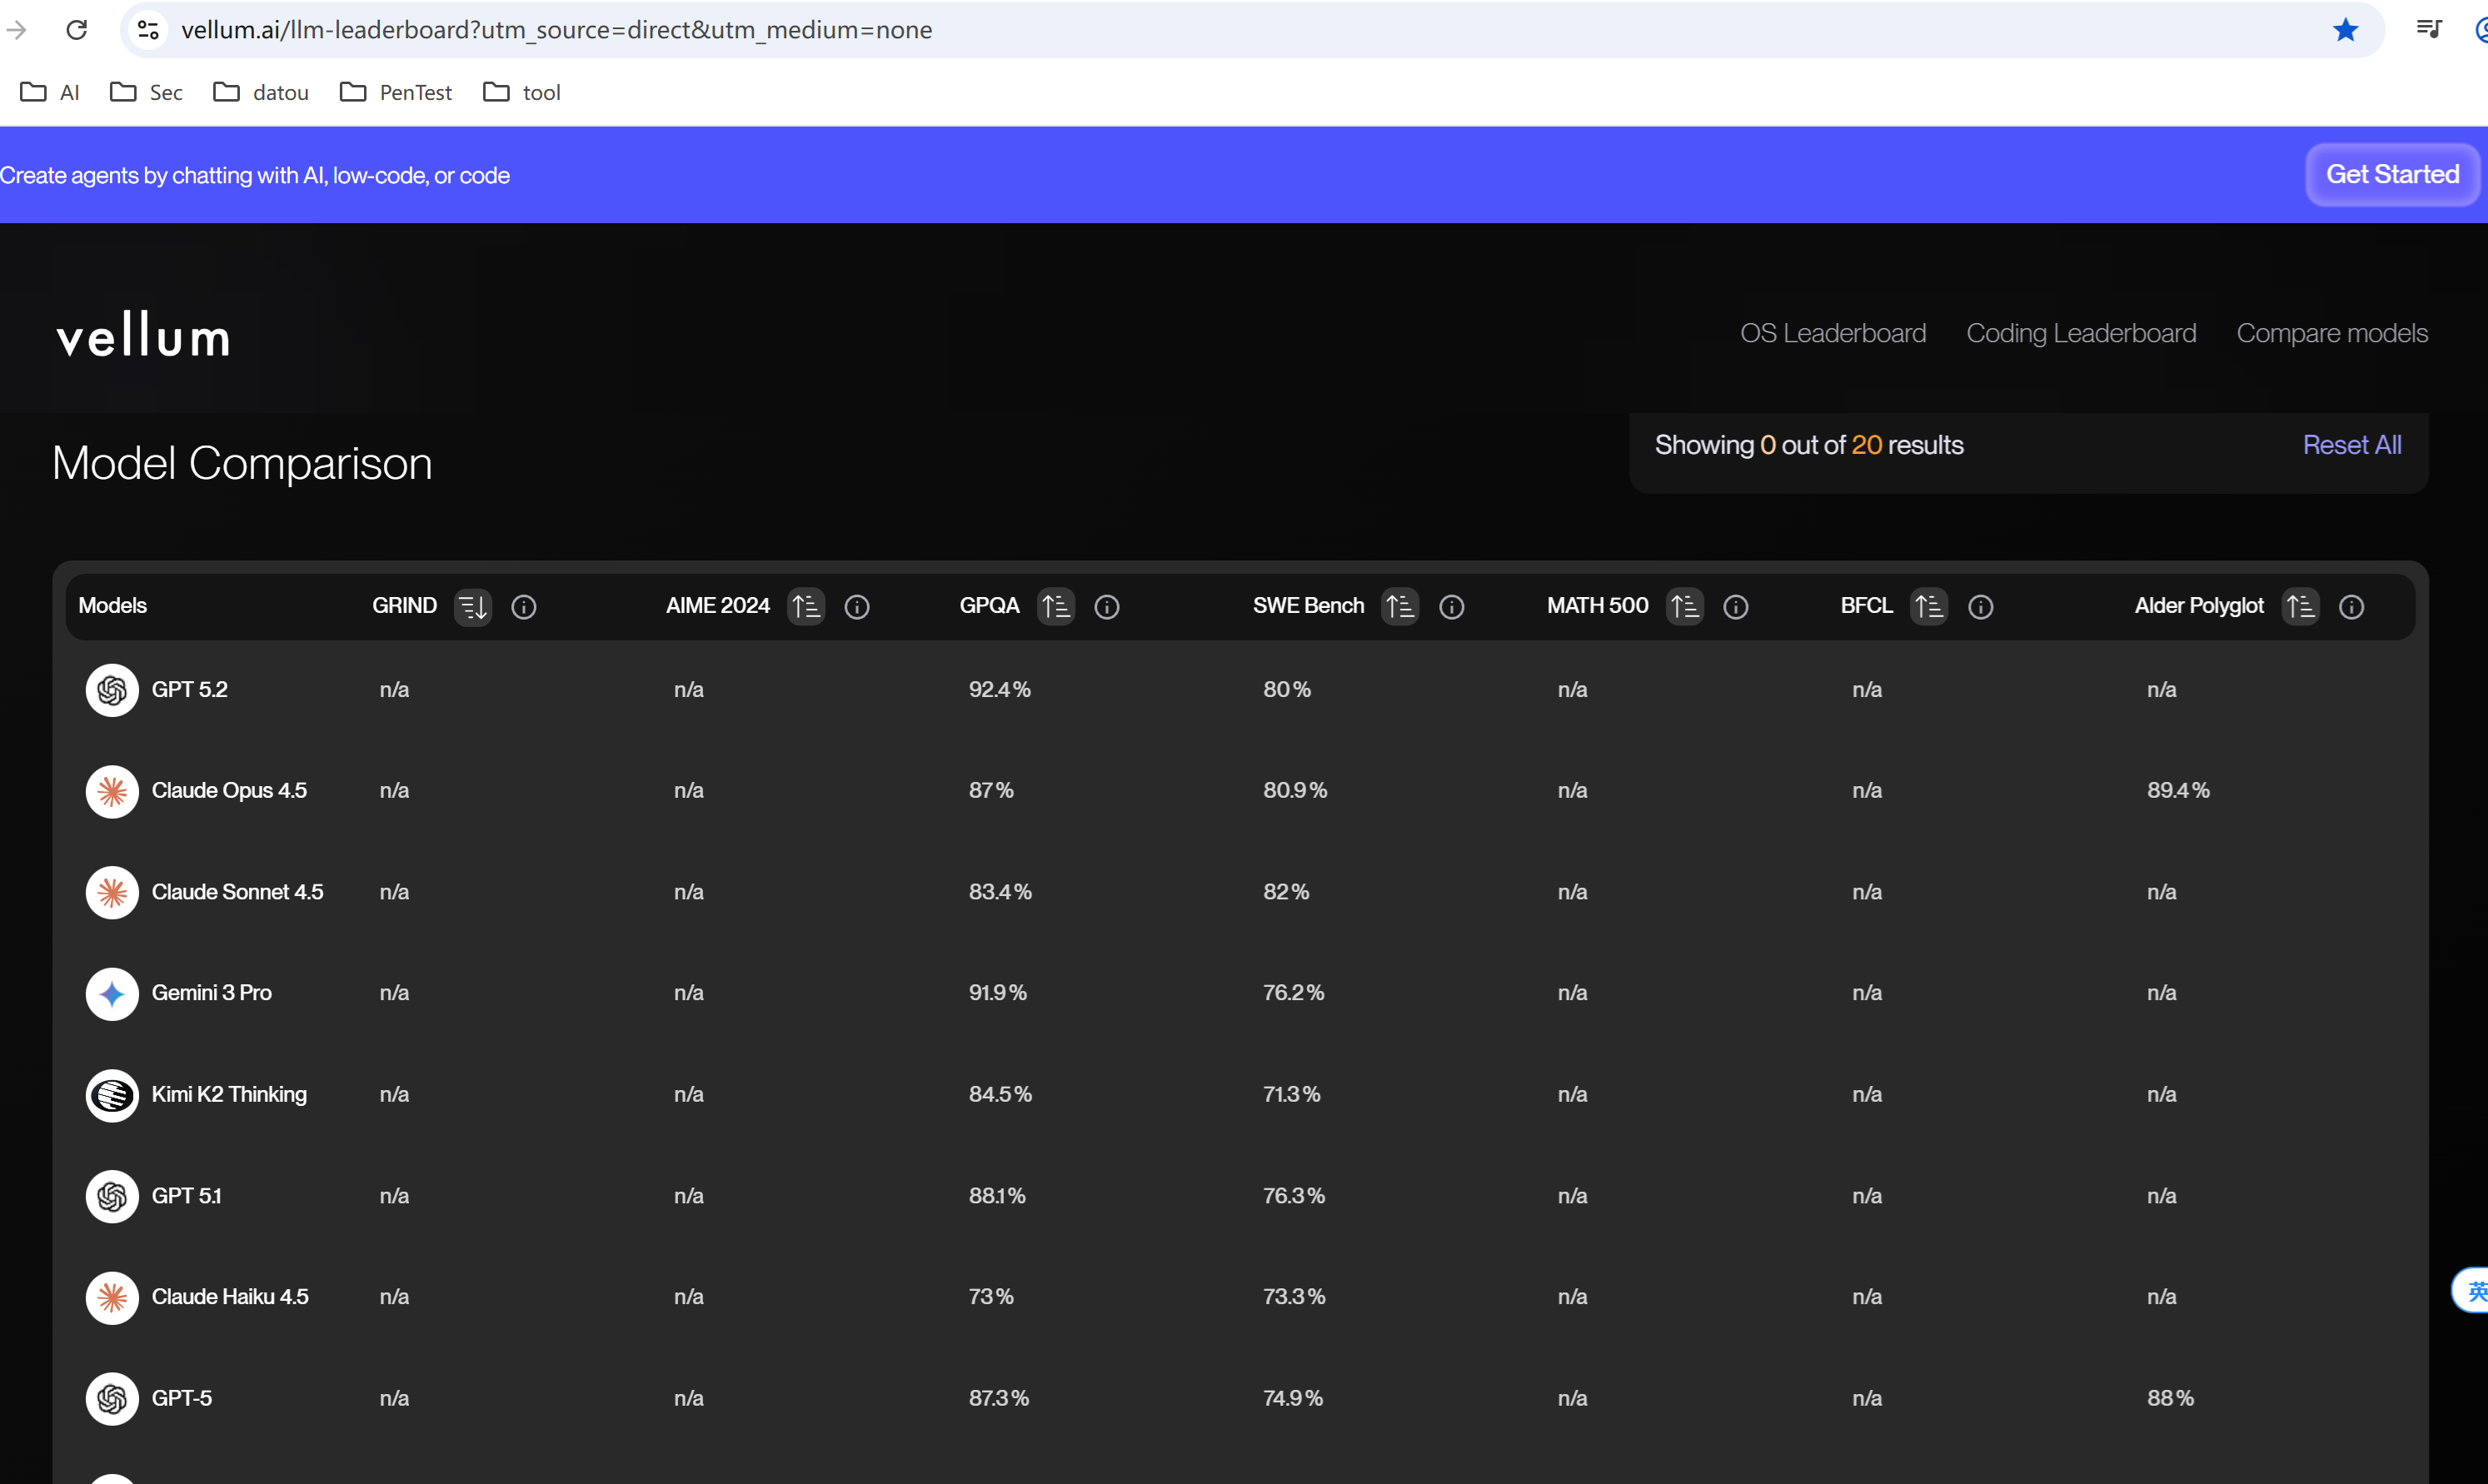Show SWE Bench info icon

pyautogui.click(x=1451, y=607)
